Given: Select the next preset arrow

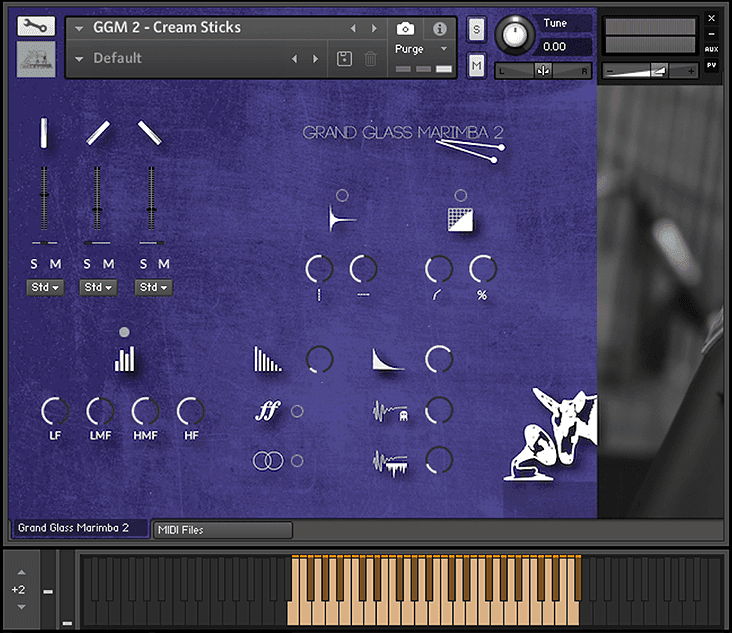Looking at the screenshot, I should coord(316,59).
